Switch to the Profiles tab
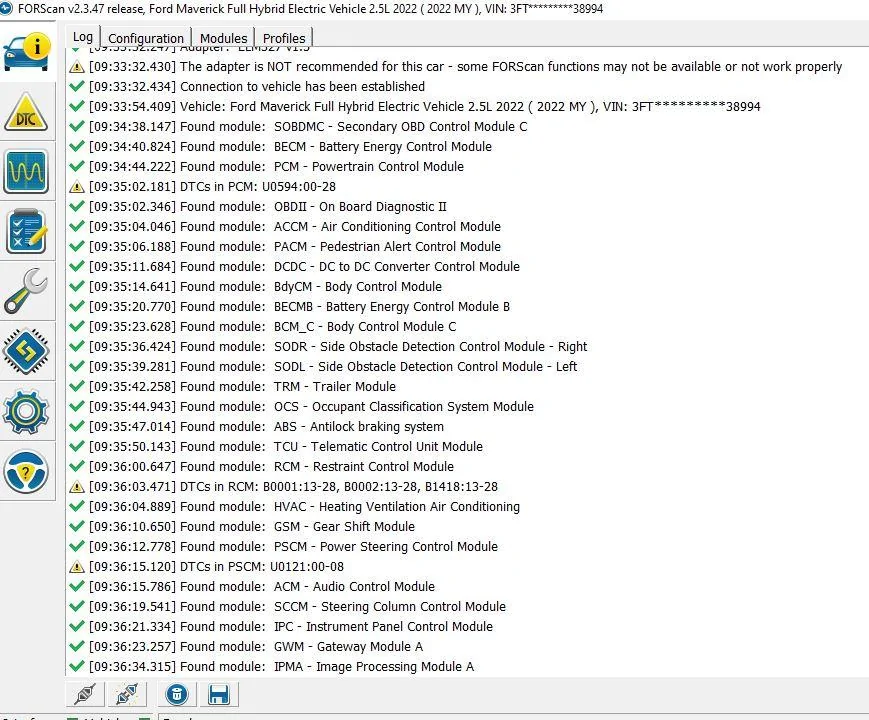Image resolution: width=869 pixels, height=720 pixels. click(284, 38)
